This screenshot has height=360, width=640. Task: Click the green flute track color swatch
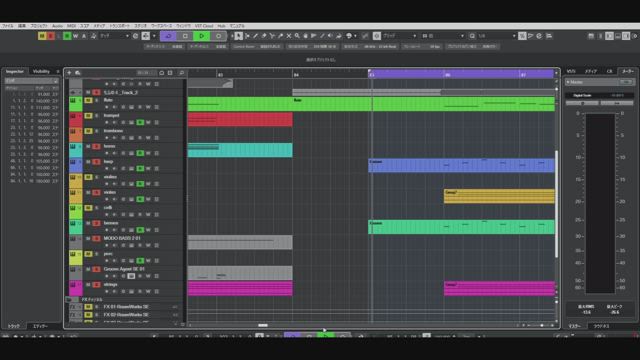75,104
